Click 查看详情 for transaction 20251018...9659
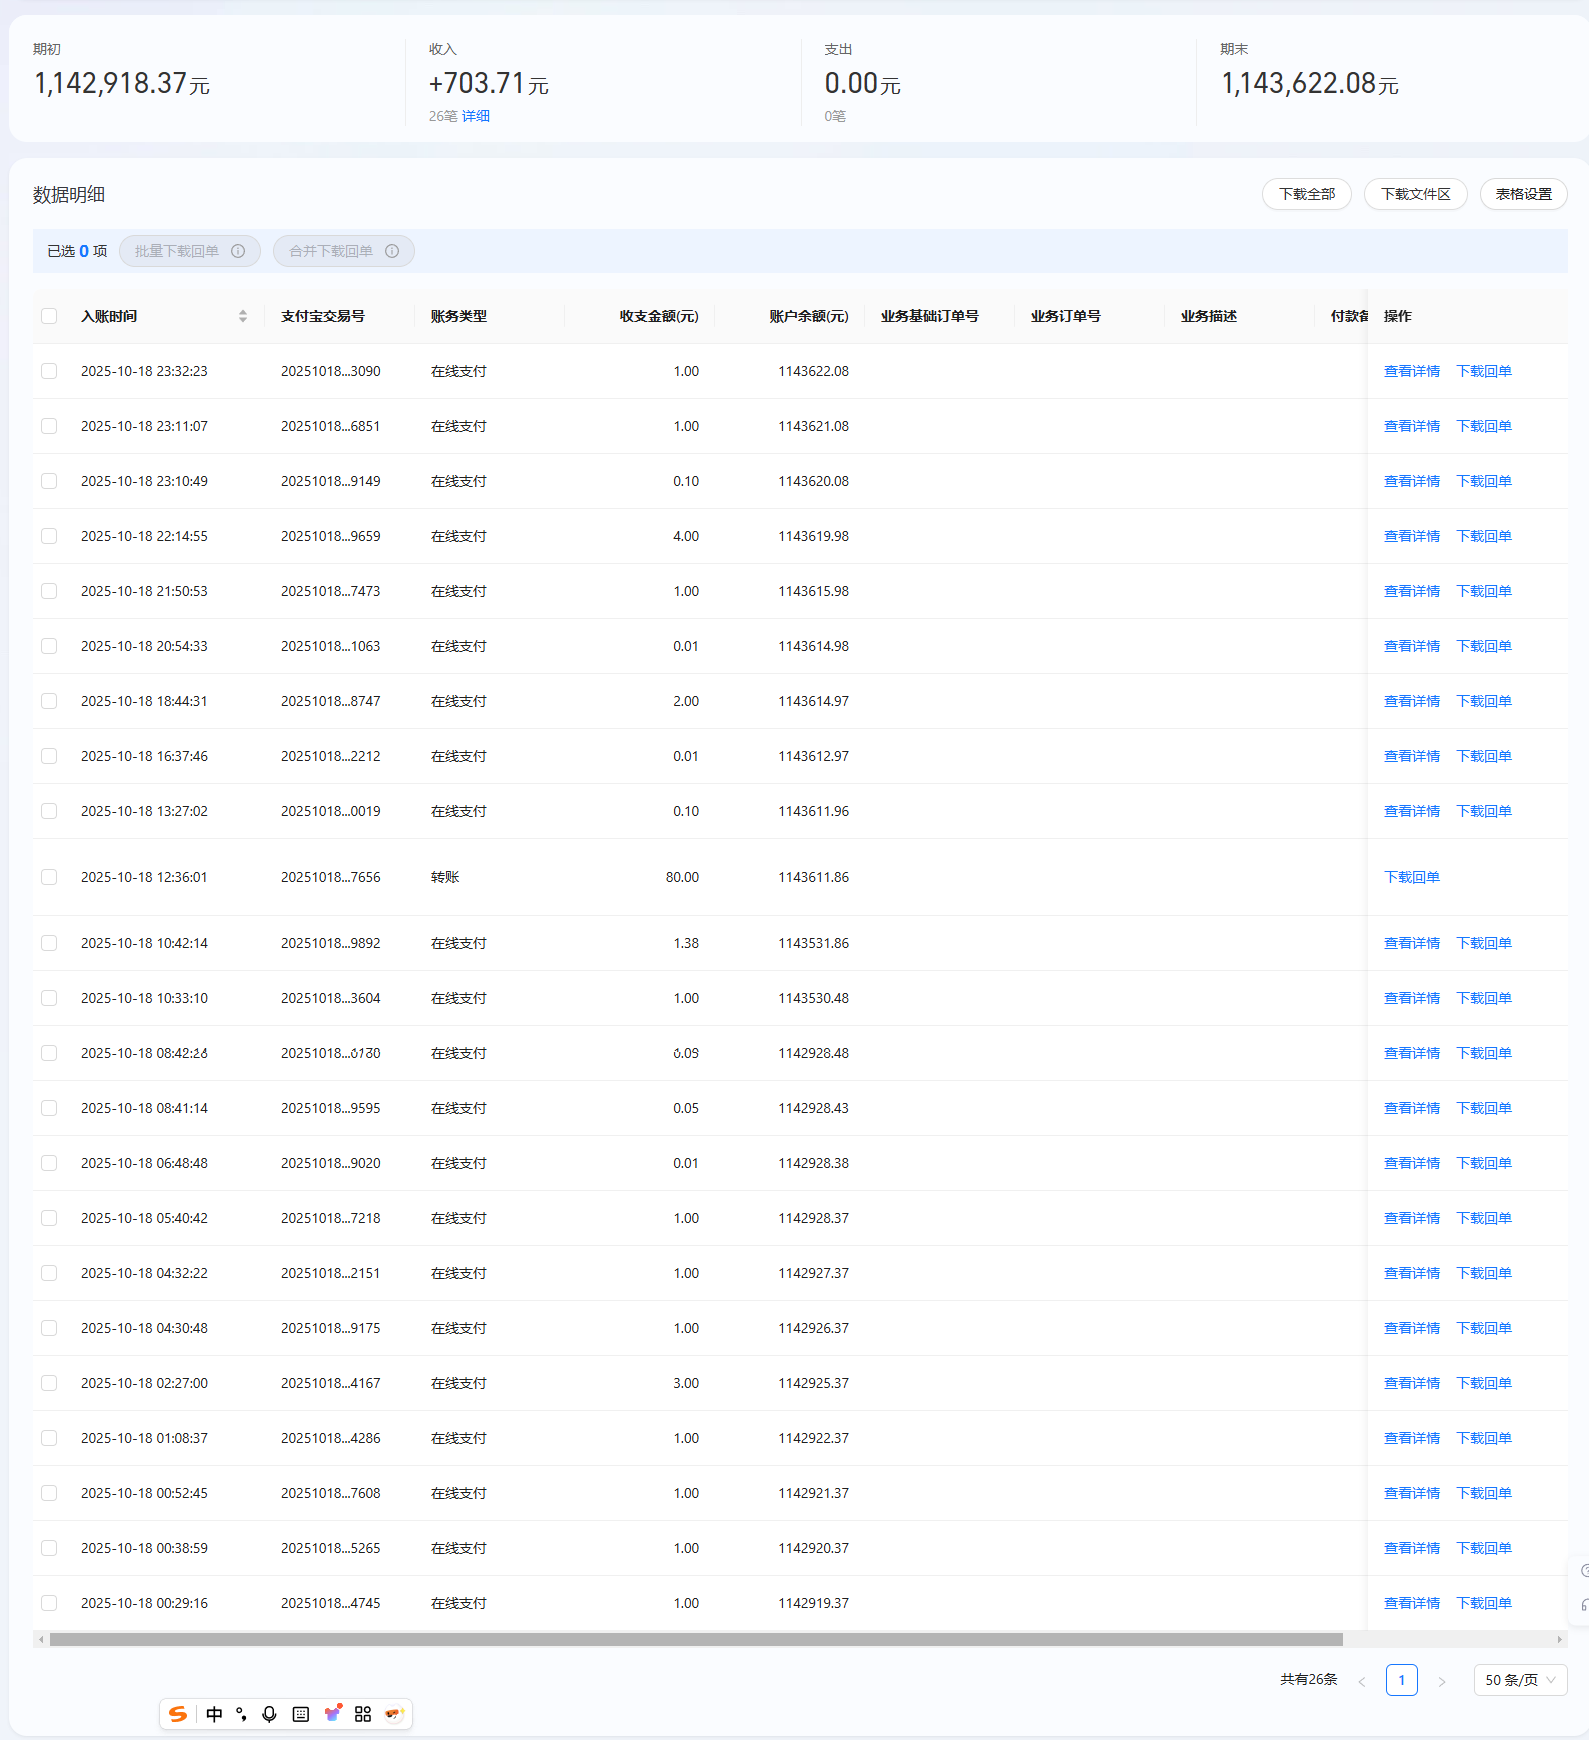1589x1740 pixels. pos(1411,536)
